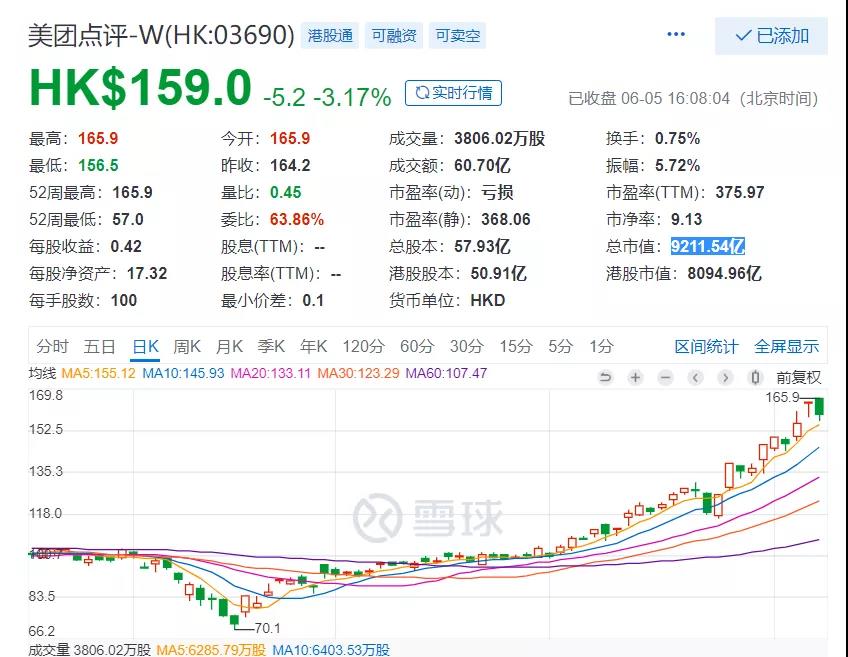Click the highlighted 总市值 value 9211.54亿

tap(708, 247)
